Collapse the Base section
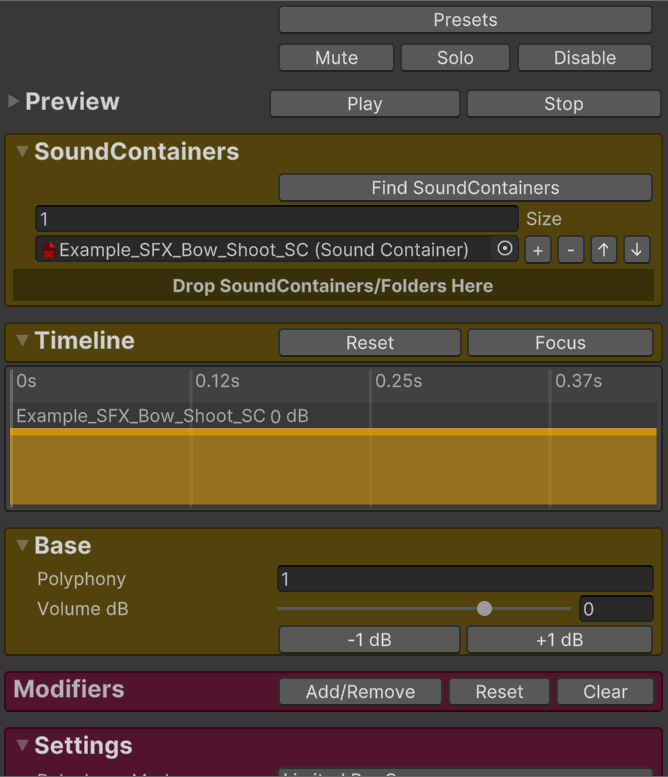The image size is (668, 777). (23, 546)
